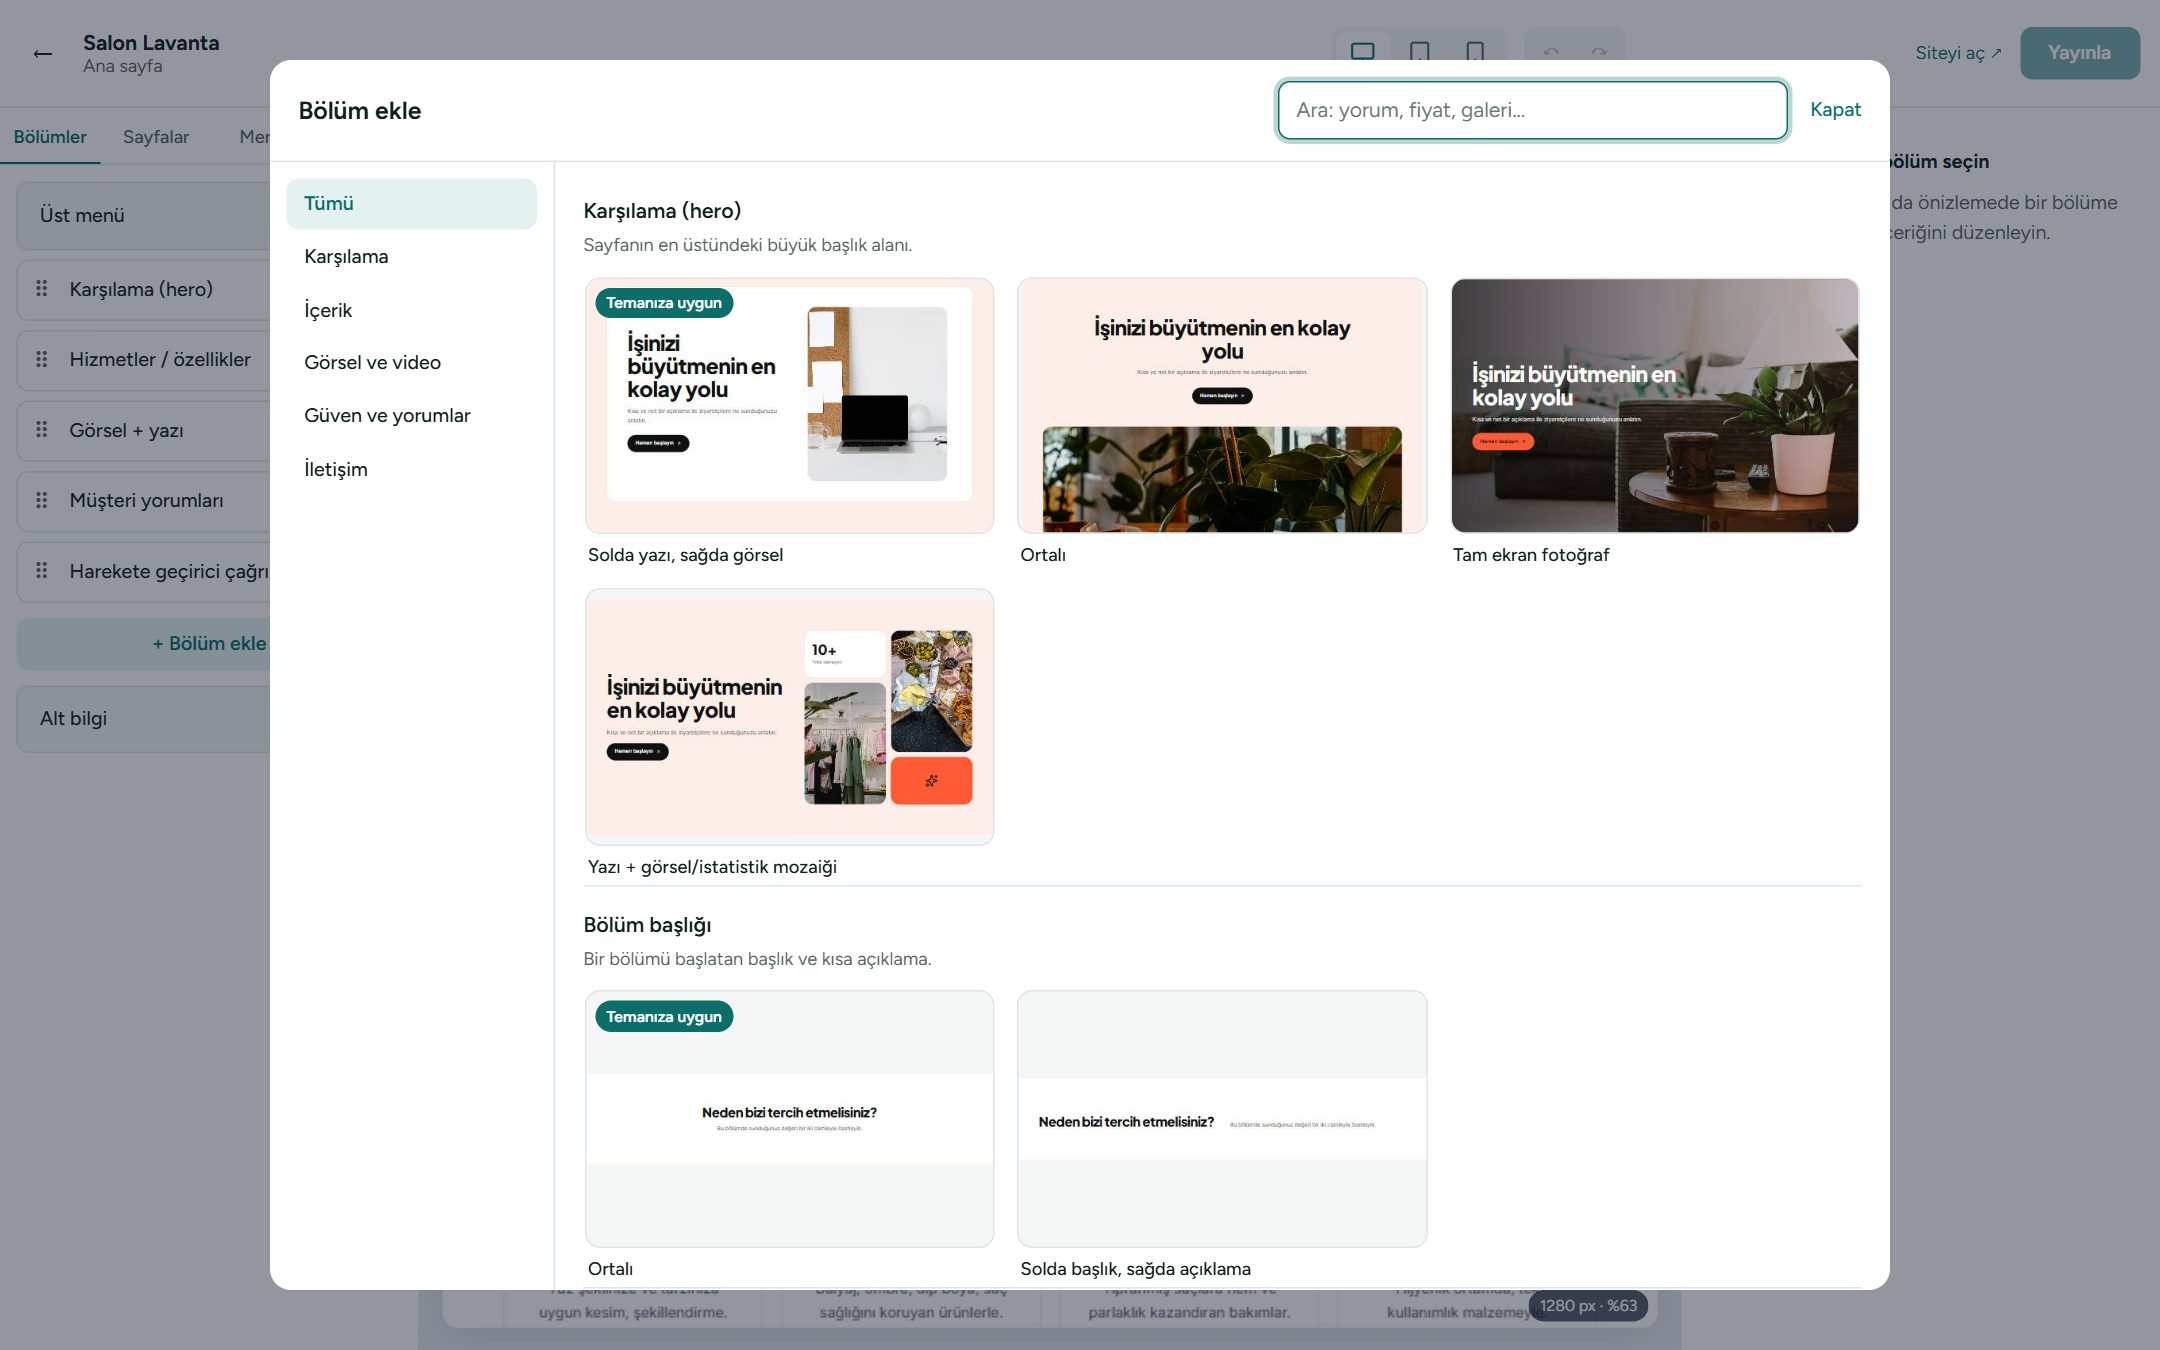The width and height of the screenshot is (2160, 1350).
Task: Select the Güven ve yorumlar category
Action: (x=411, y=416)
